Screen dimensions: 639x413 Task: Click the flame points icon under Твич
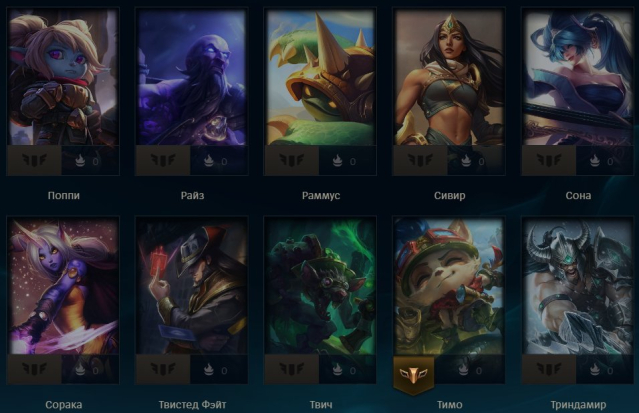pos(337,369)
